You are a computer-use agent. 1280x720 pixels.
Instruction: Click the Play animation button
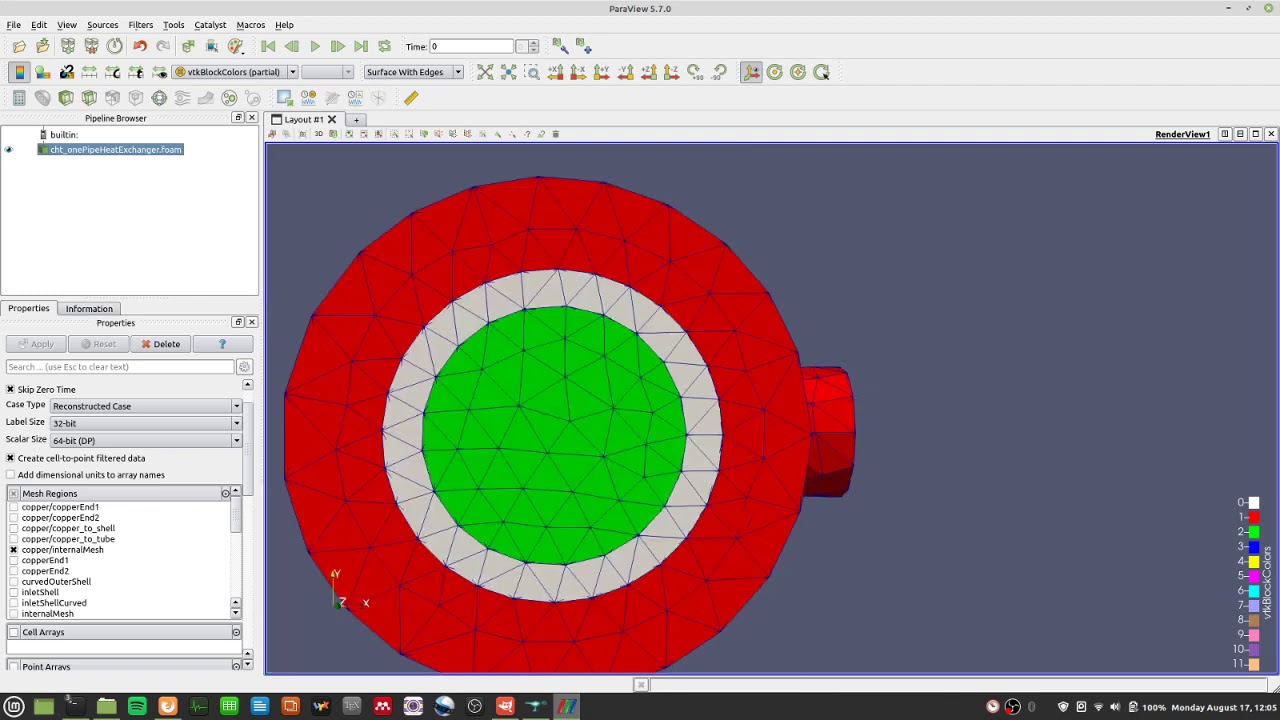pyautogui.click(x=315, y=46)
